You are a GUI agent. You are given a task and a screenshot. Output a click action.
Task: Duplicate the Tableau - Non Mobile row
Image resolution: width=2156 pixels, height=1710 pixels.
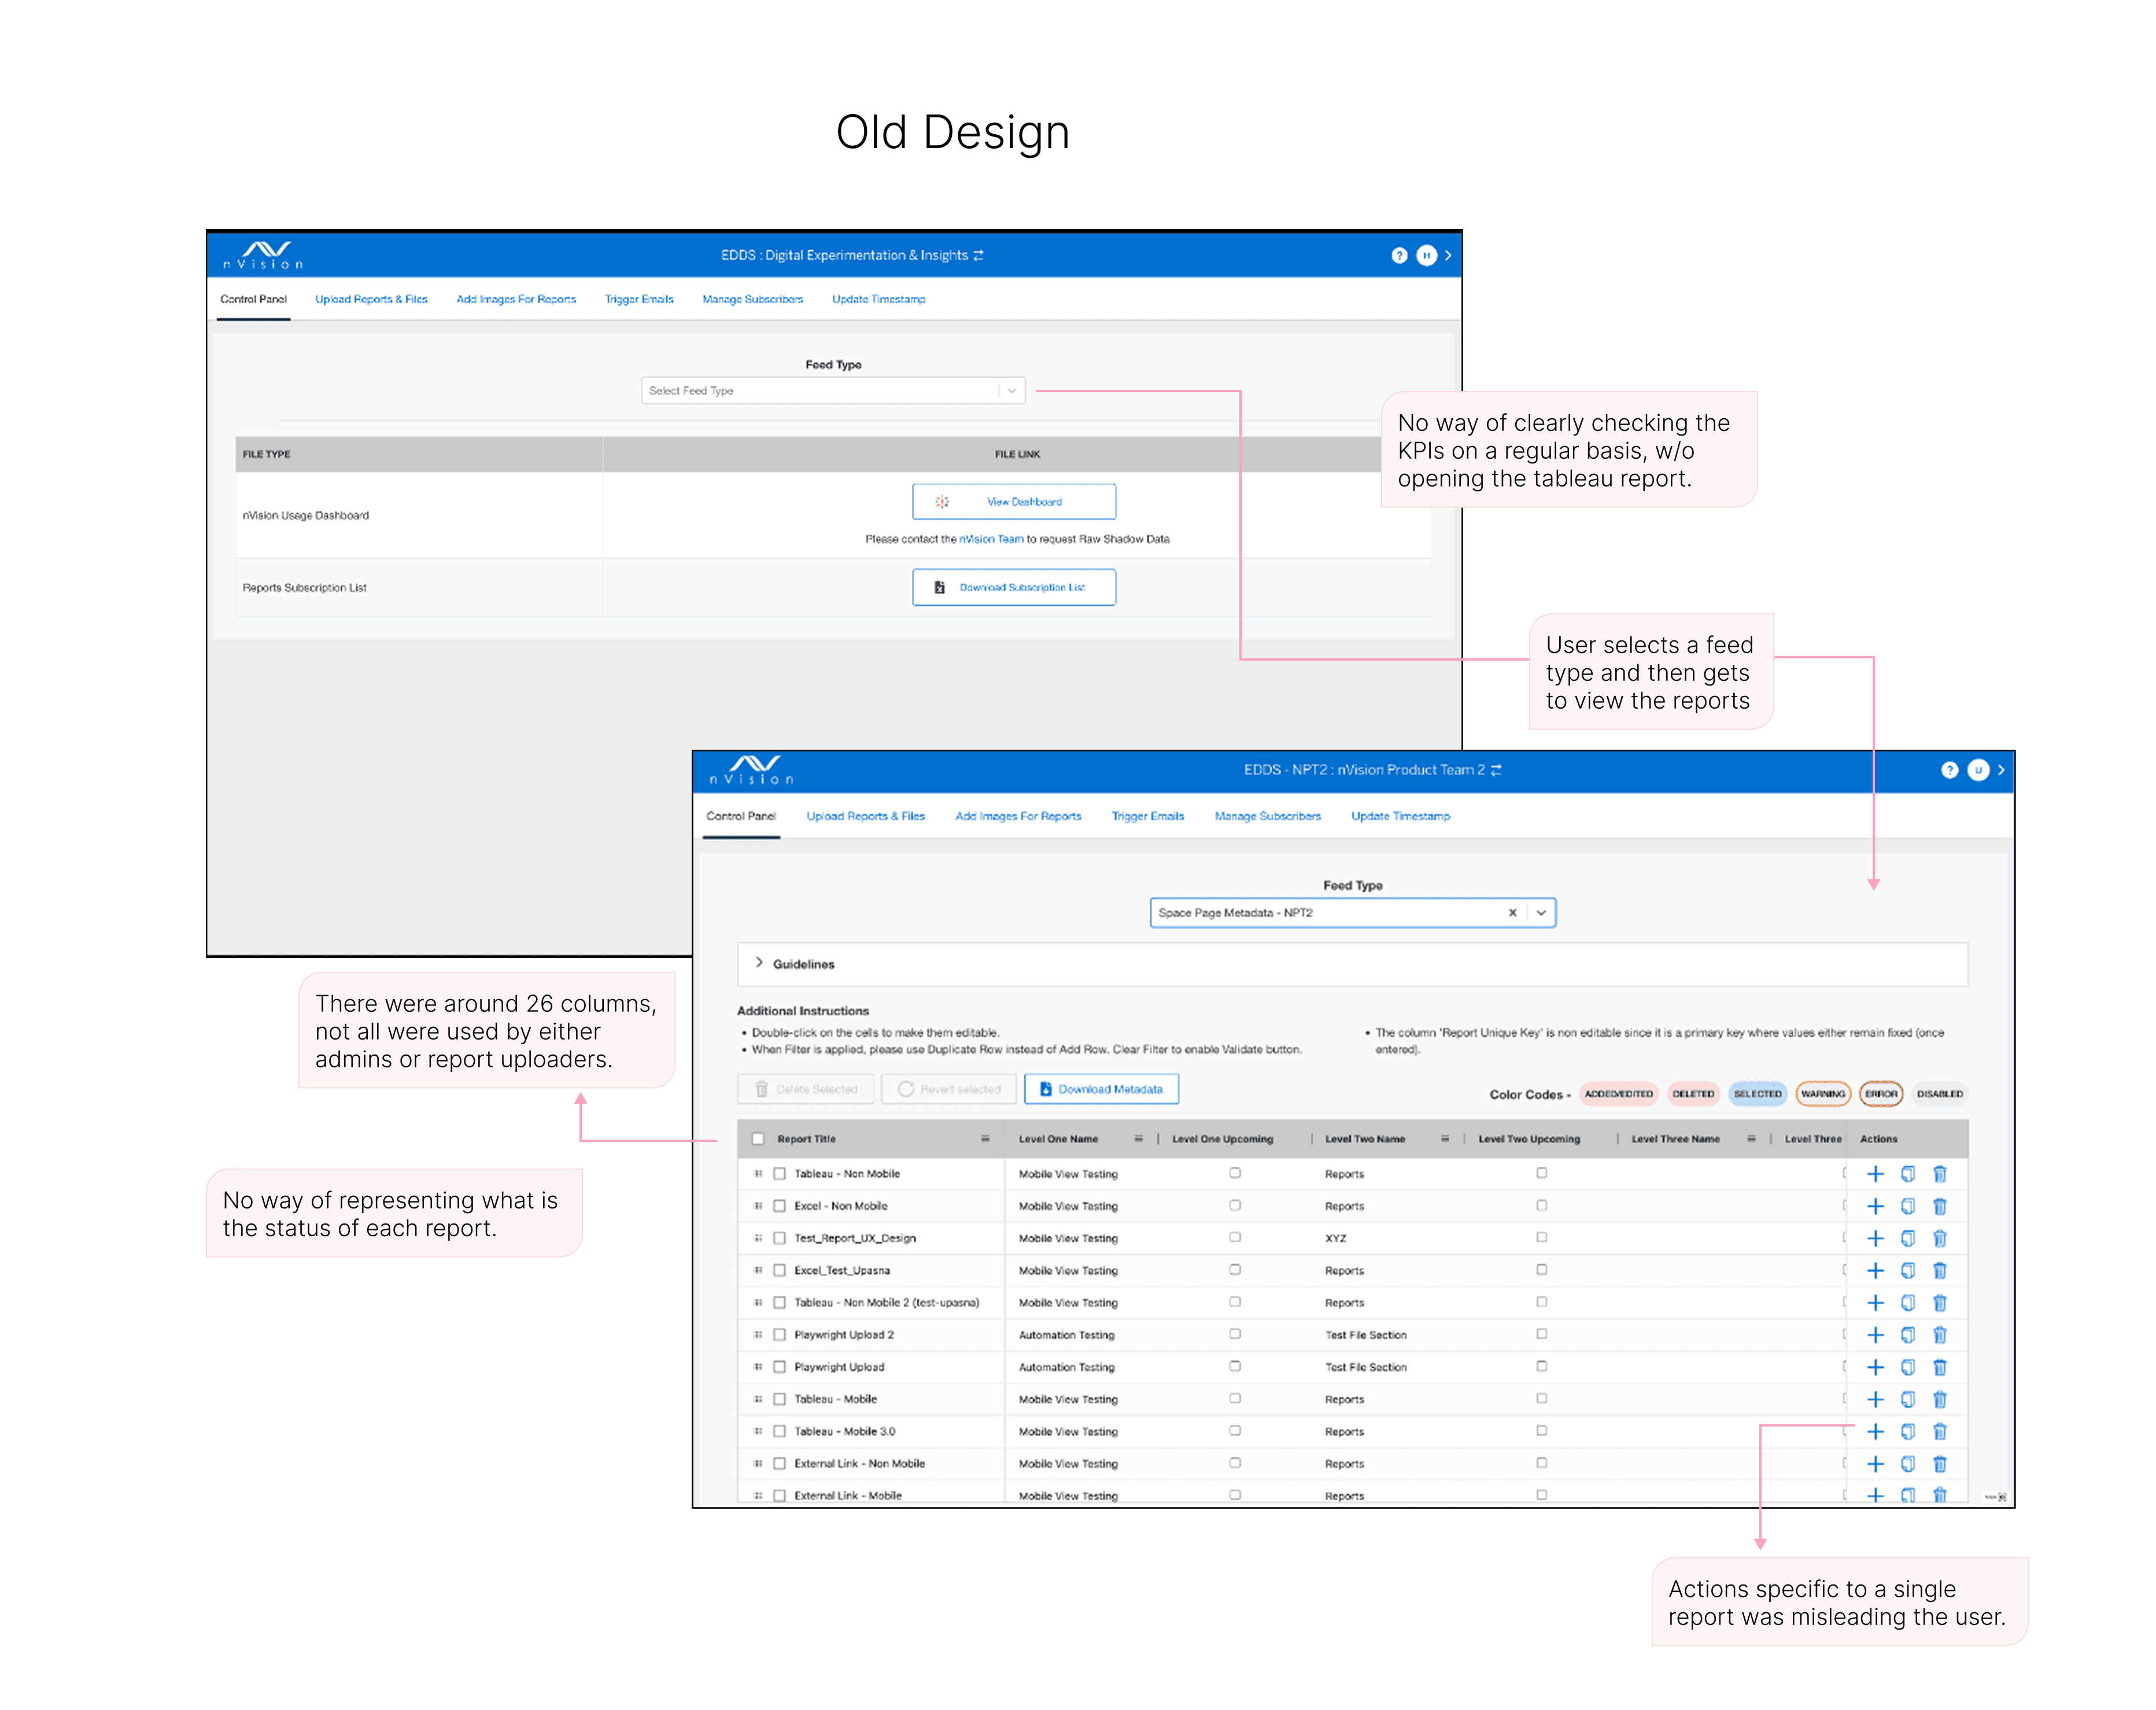coord(1908,1174)
